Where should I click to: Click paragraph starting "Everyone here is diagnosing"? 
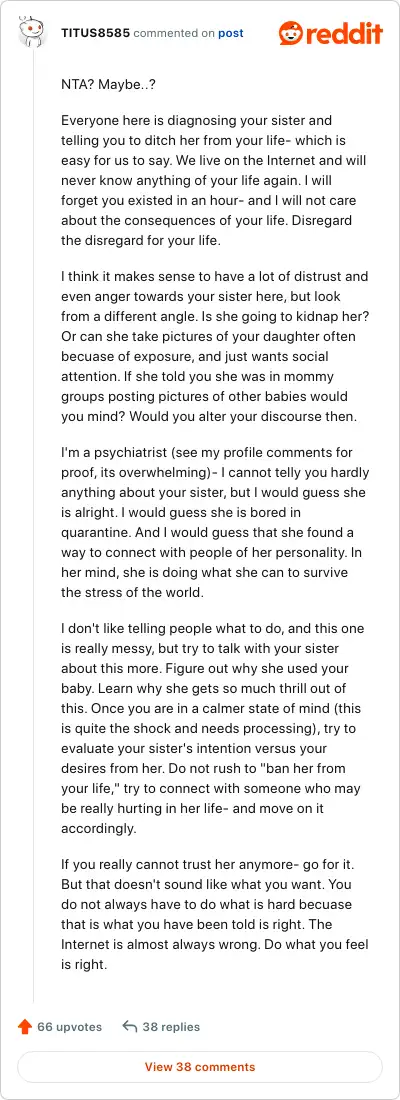[x=214, y=181]
